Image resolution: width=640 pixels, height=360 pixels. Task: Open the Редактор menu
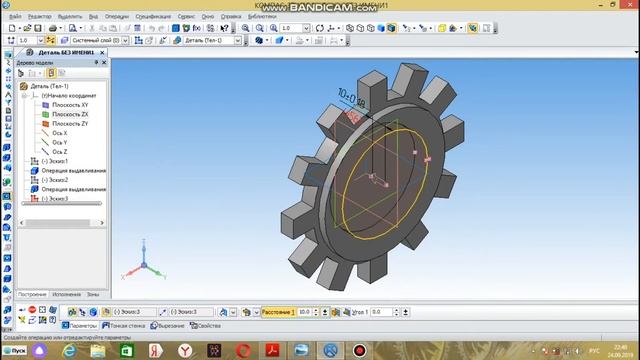tap(40, 17)
